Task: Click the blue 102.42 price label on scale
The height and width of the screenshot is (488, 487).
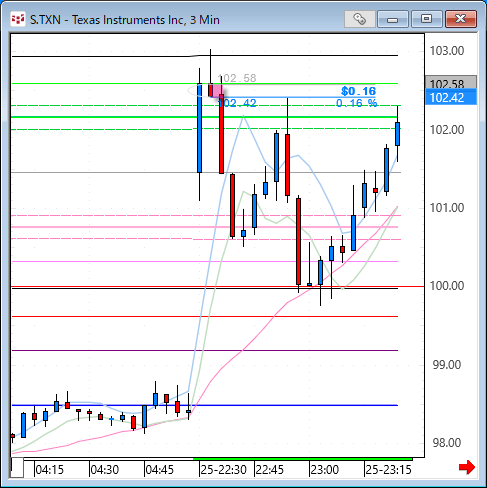Action: 451,98
